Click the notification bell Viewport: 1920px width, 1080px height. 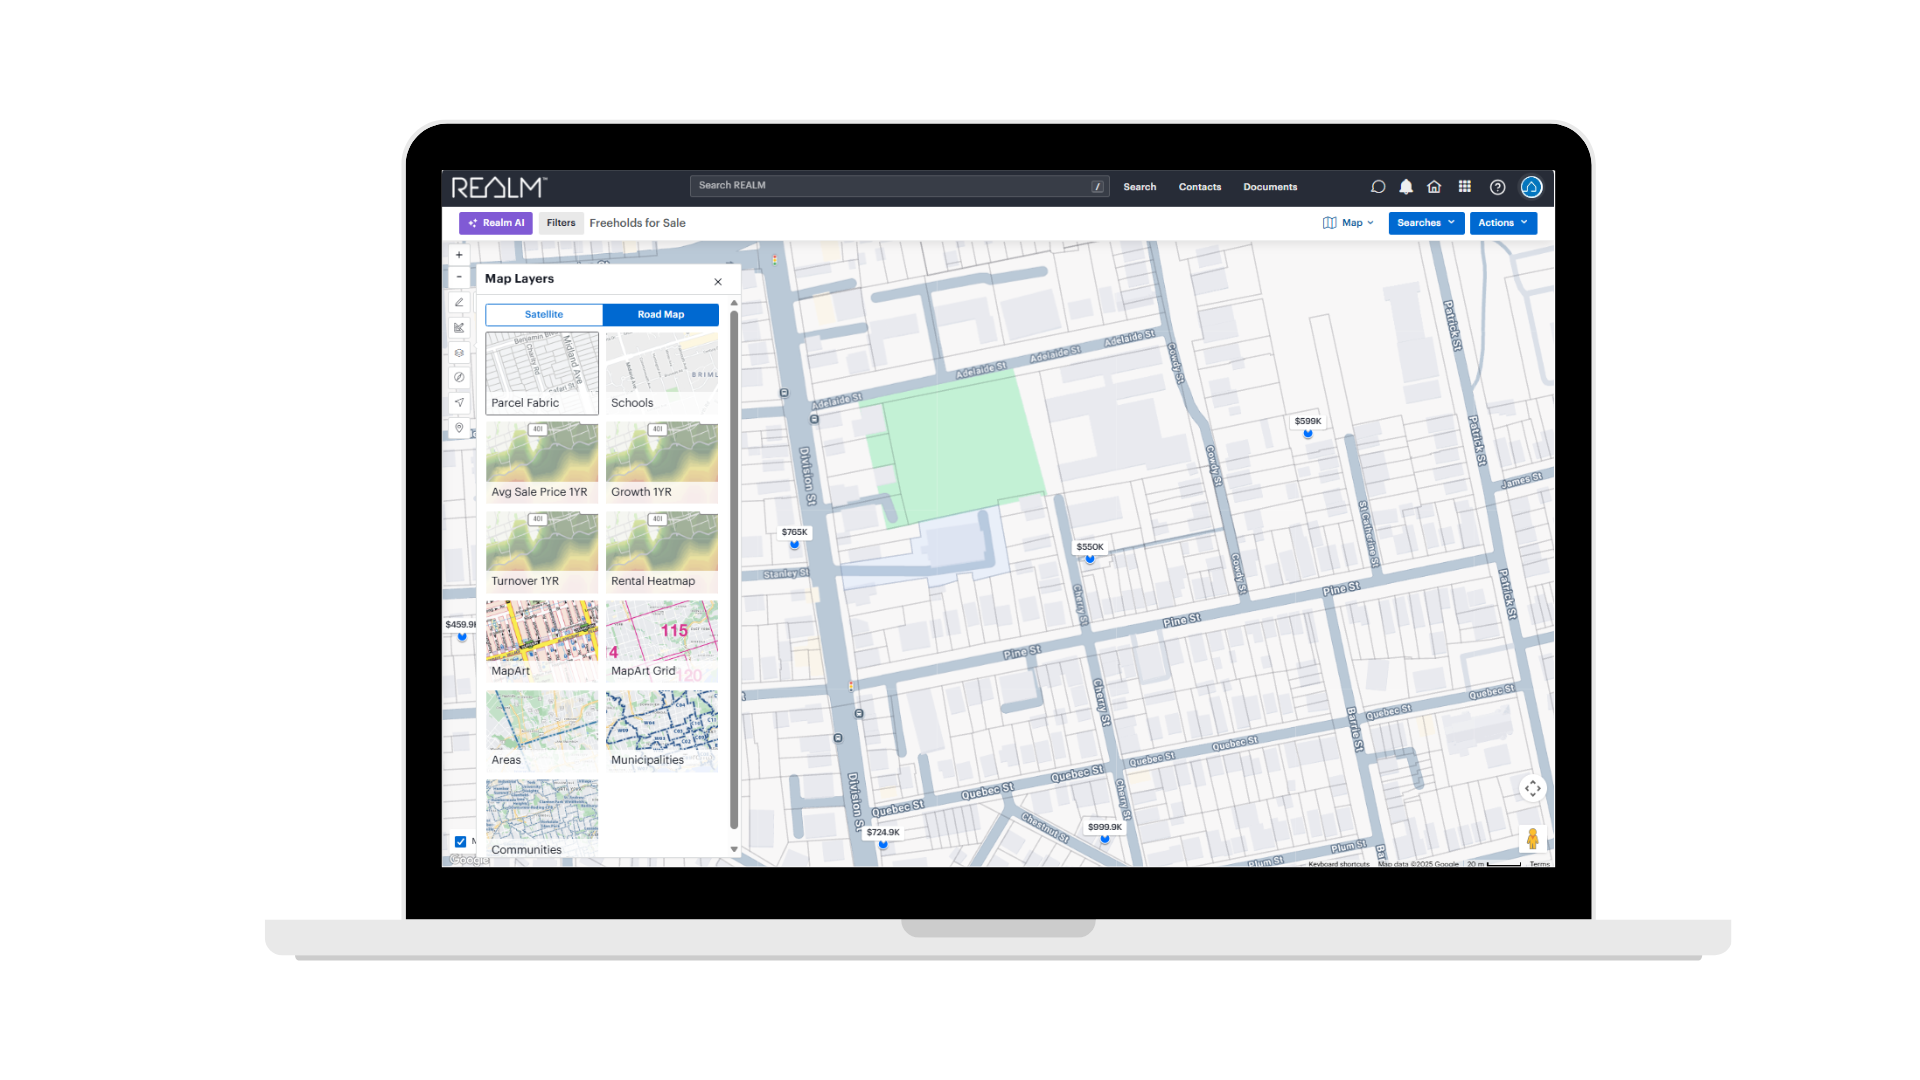click(1405, 187)
